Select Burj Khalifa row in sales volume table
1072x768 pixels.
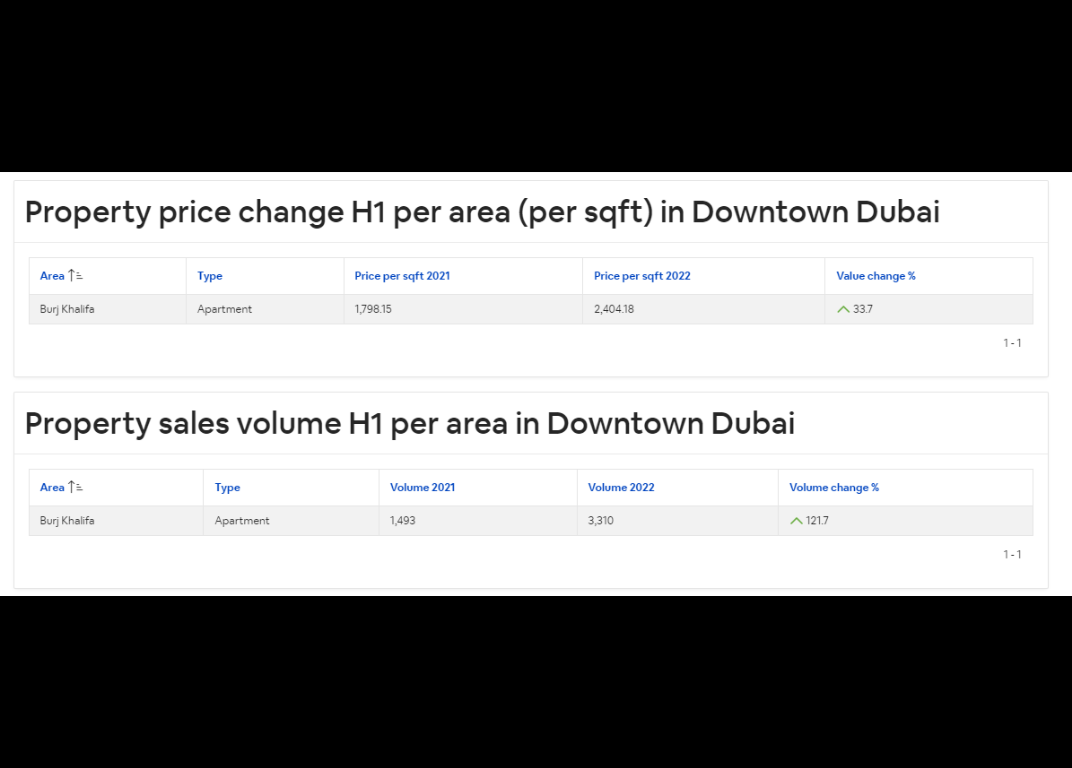[67, 521]
